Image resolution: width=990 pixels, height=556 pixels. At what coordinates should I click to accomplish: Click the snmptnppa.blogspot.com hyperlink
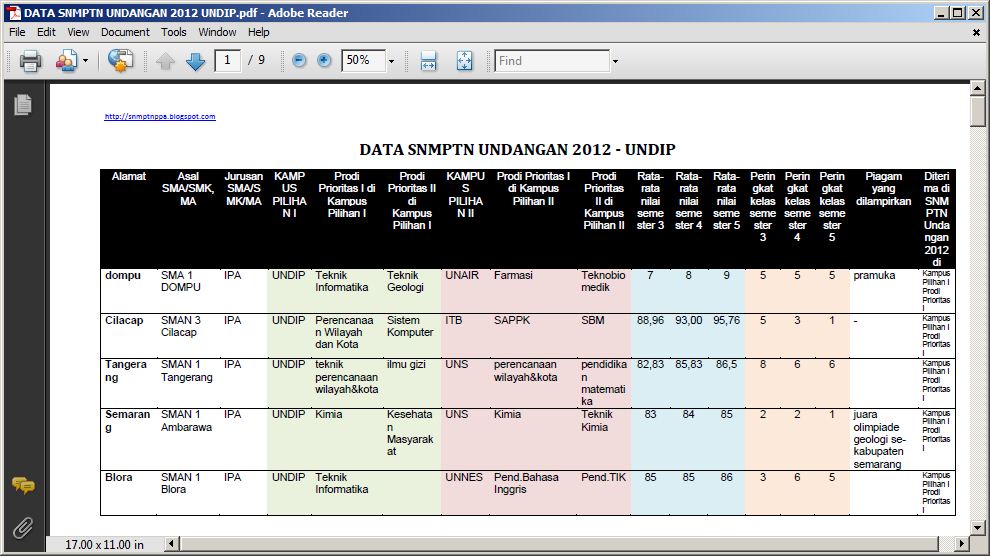pos(160,117)
